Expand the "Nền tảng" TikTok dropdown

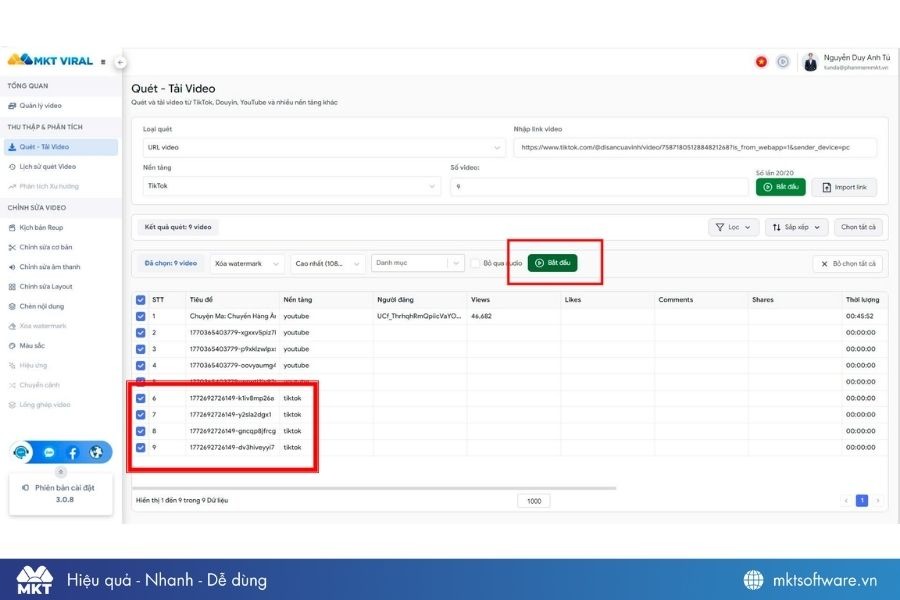[291, 186]
